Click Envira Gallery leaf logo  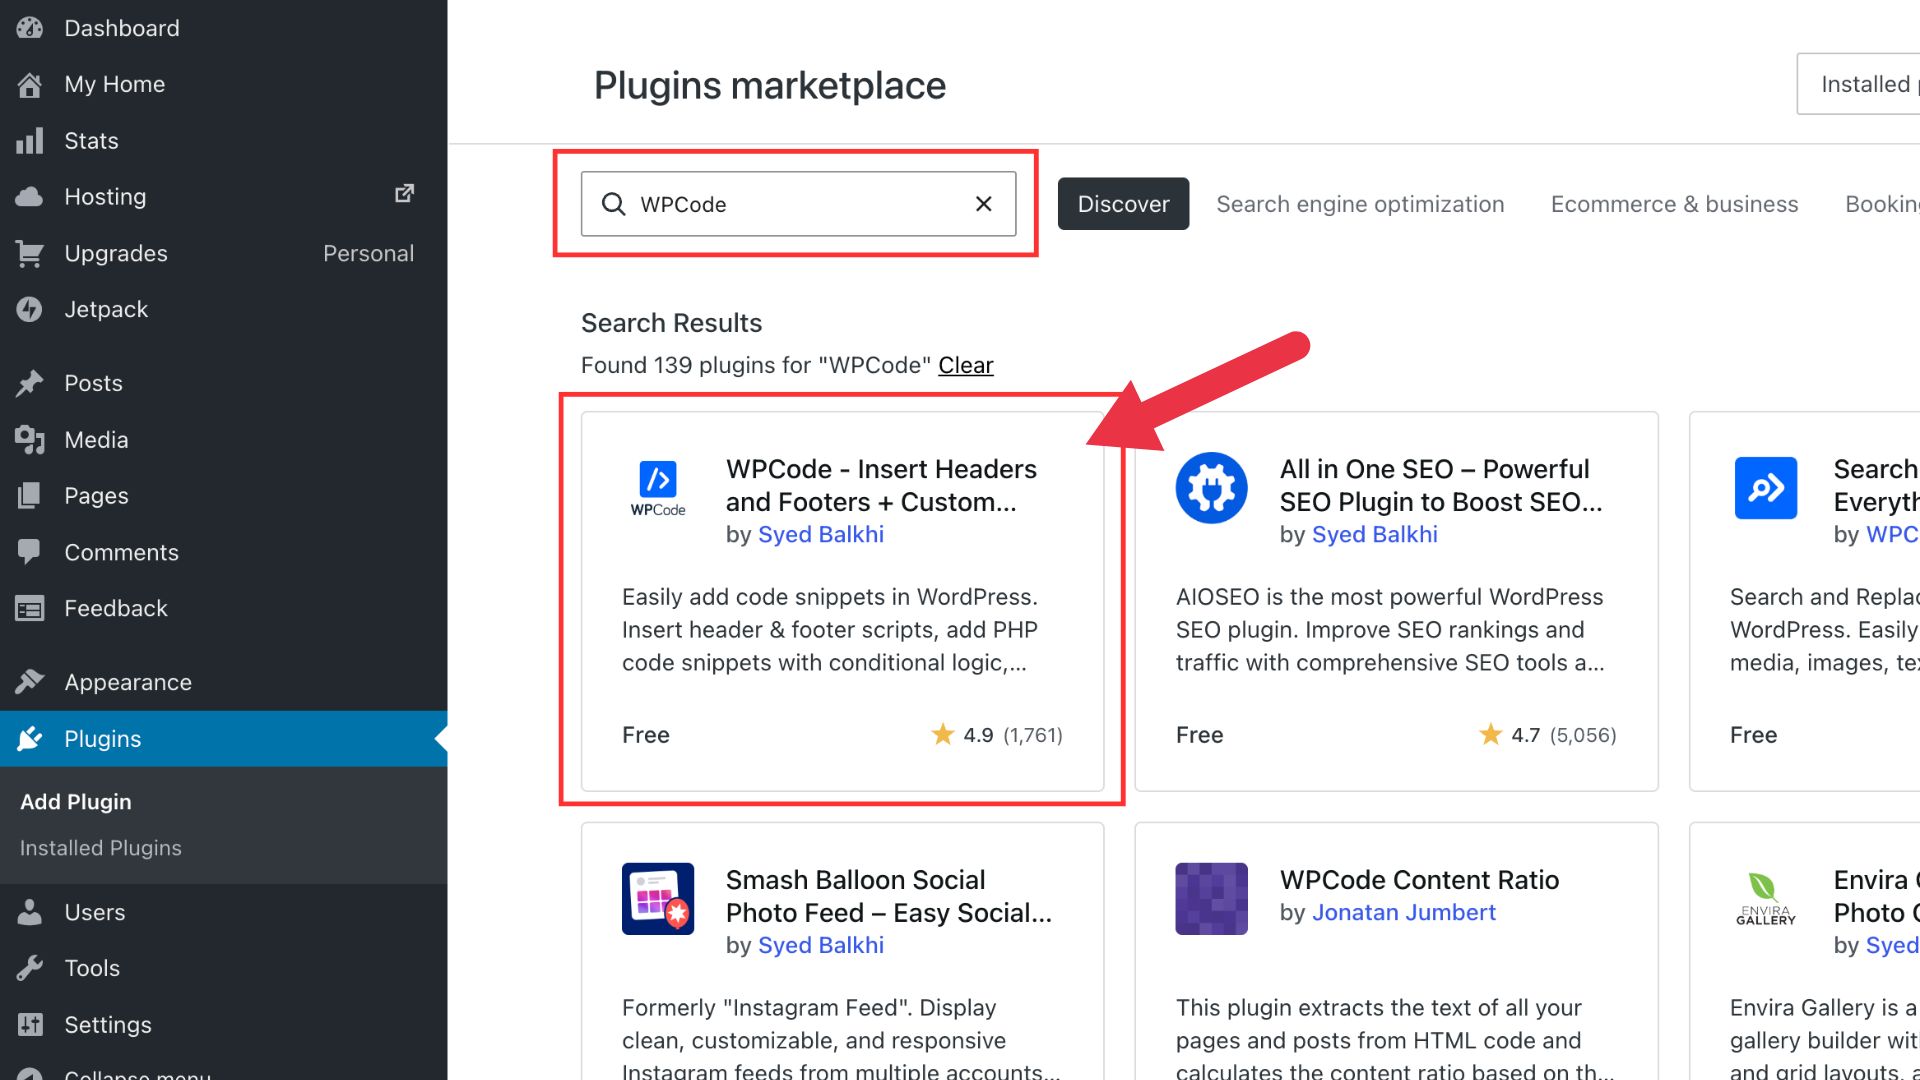point(1766,899)
